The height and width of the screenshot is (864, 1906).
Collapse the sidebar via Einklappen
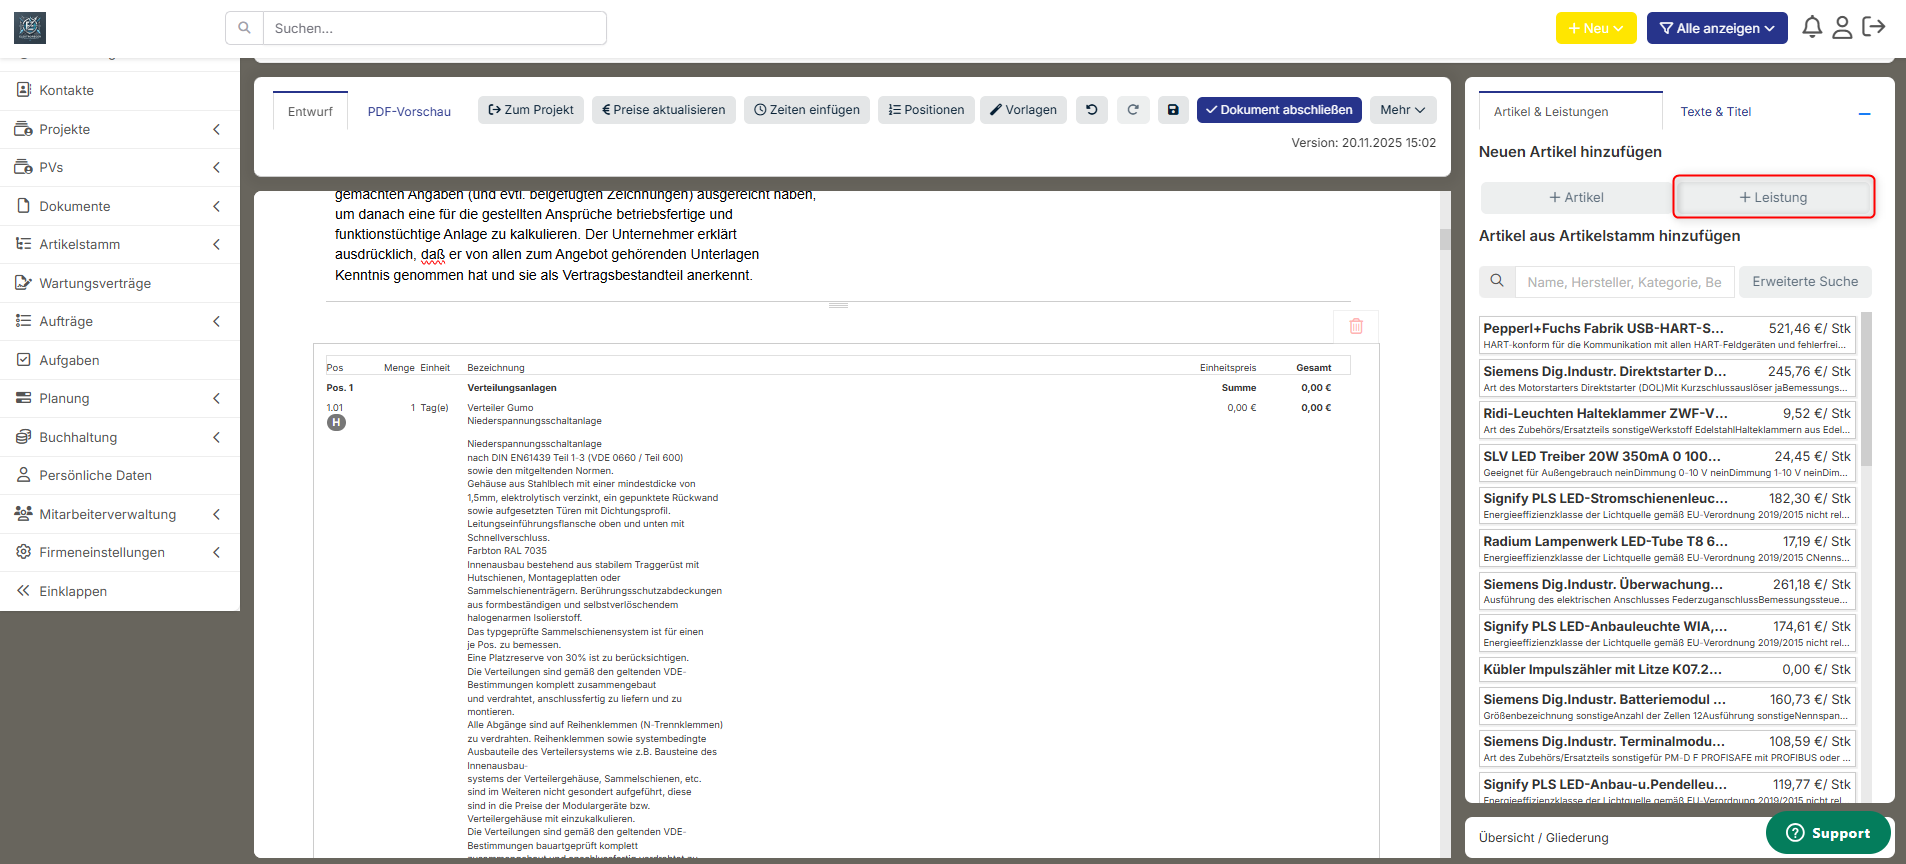point(73,591)
